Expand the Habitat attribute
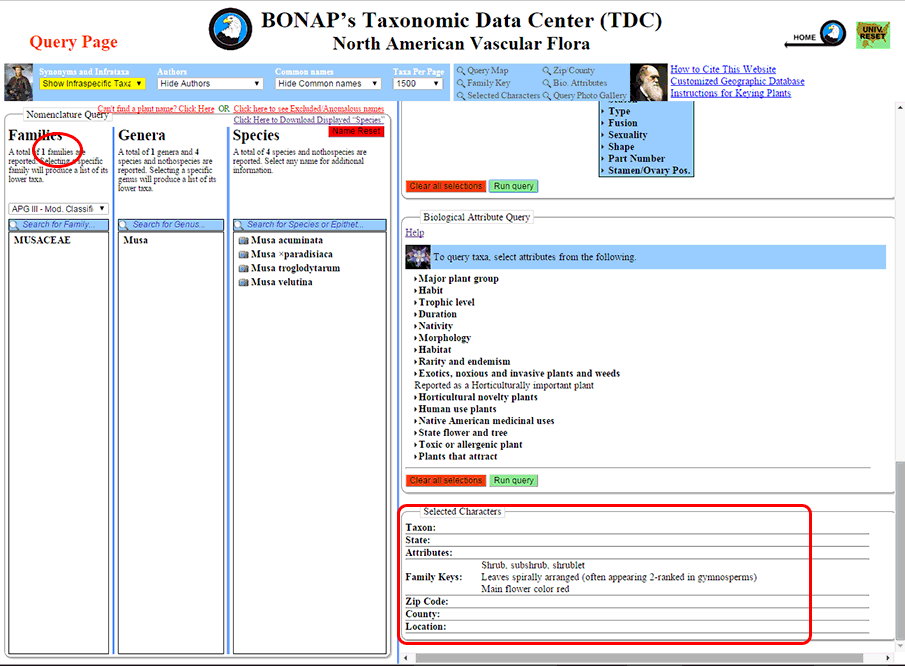Screen dimensions: 905x666 pyautogui.click(x=433, y=350)
